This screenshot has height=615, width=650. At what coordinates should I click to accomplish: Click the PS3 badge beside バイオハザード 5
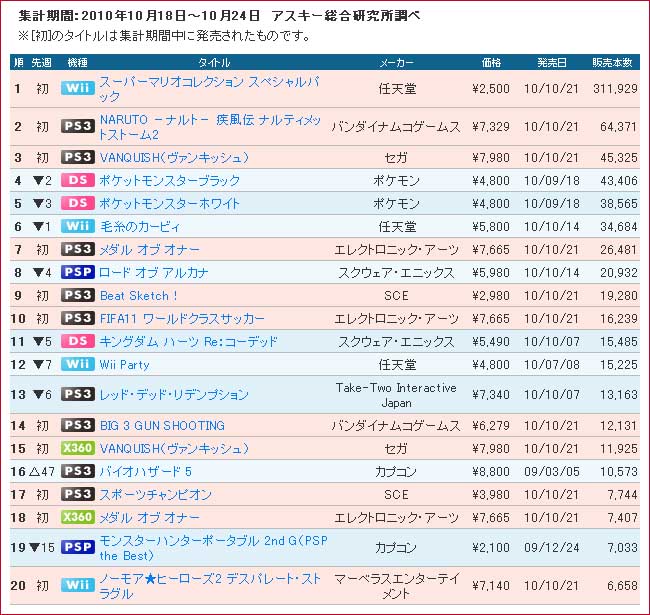[78, 472]
